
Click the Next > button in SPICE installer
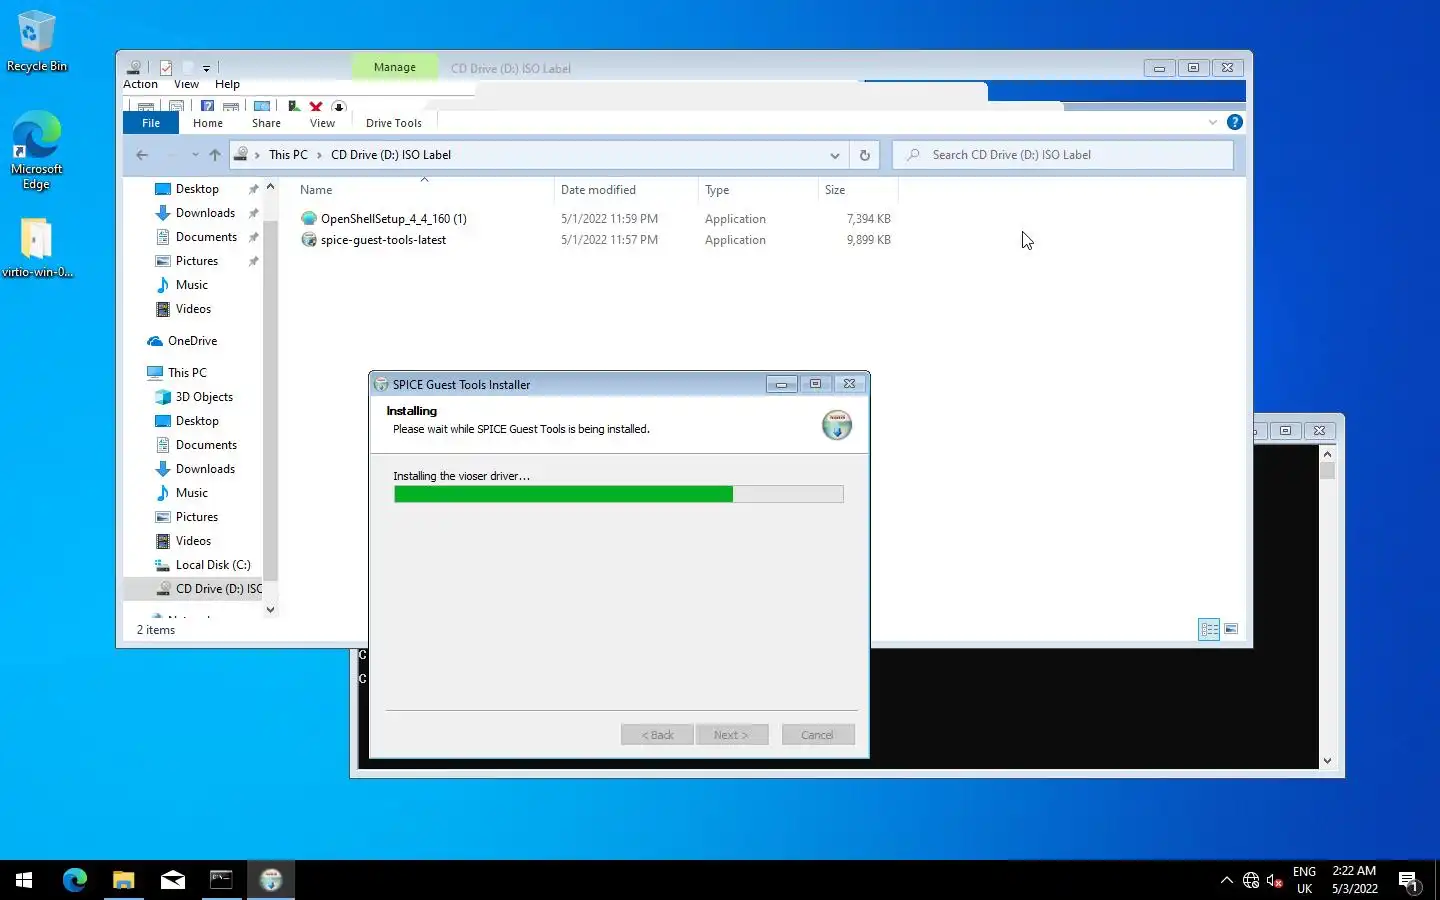click(731, 735)
